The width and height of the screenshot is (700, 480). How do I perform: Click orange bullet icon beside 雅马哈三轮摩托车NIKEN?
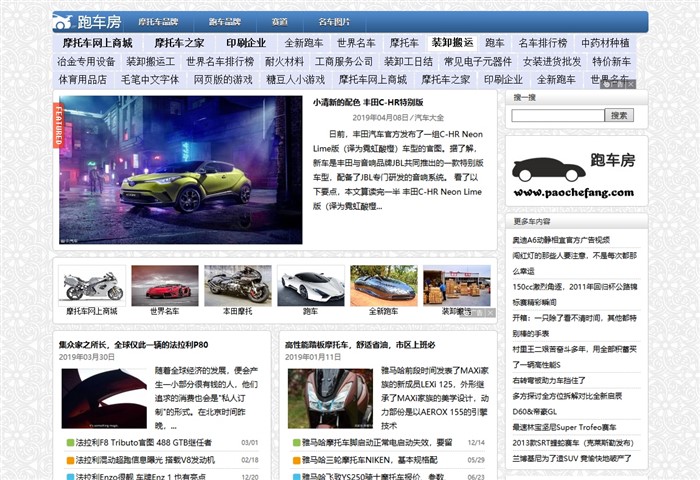[x=296, y=460]
